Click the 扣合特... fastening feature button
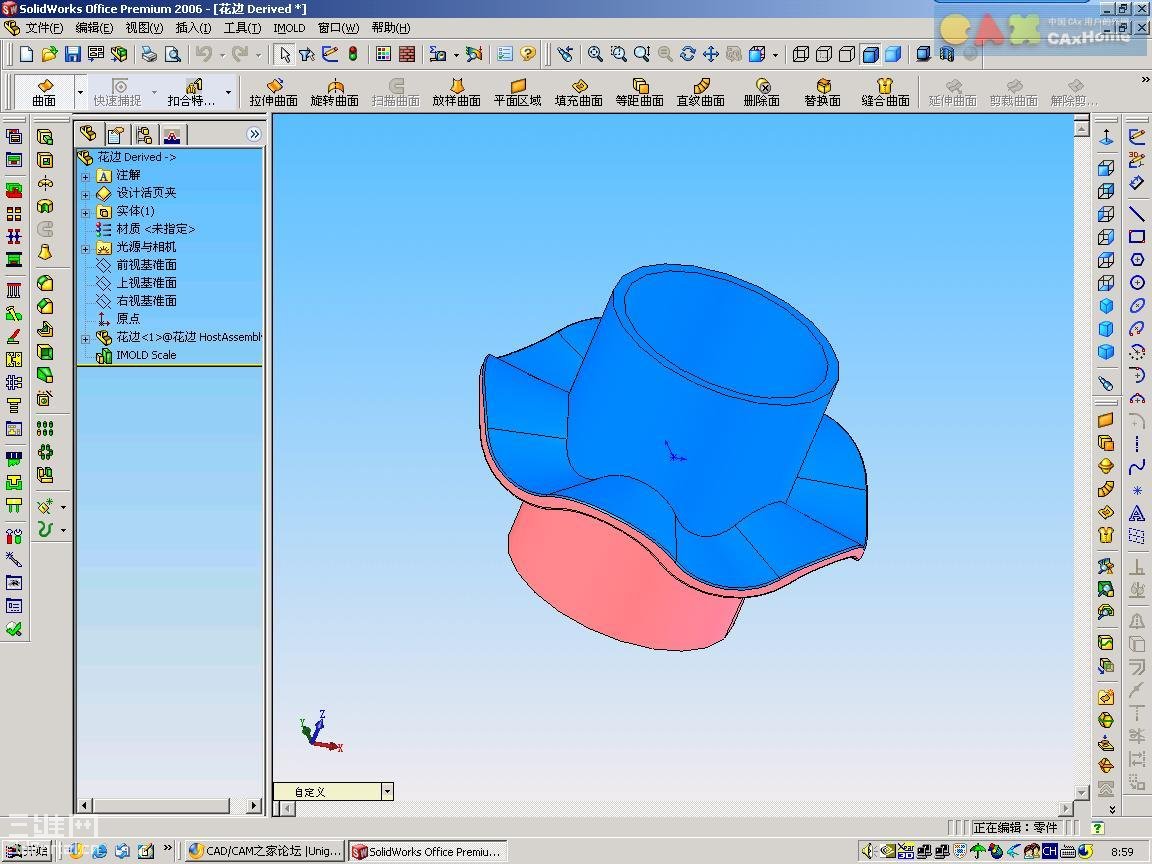Screen dimensions: 1152x864 (192, 93)
